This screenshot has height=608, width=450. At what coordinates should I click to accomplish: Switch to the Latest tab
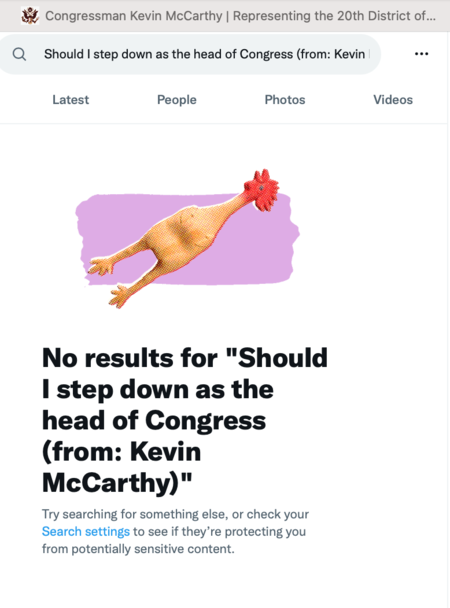click(71, 100)
